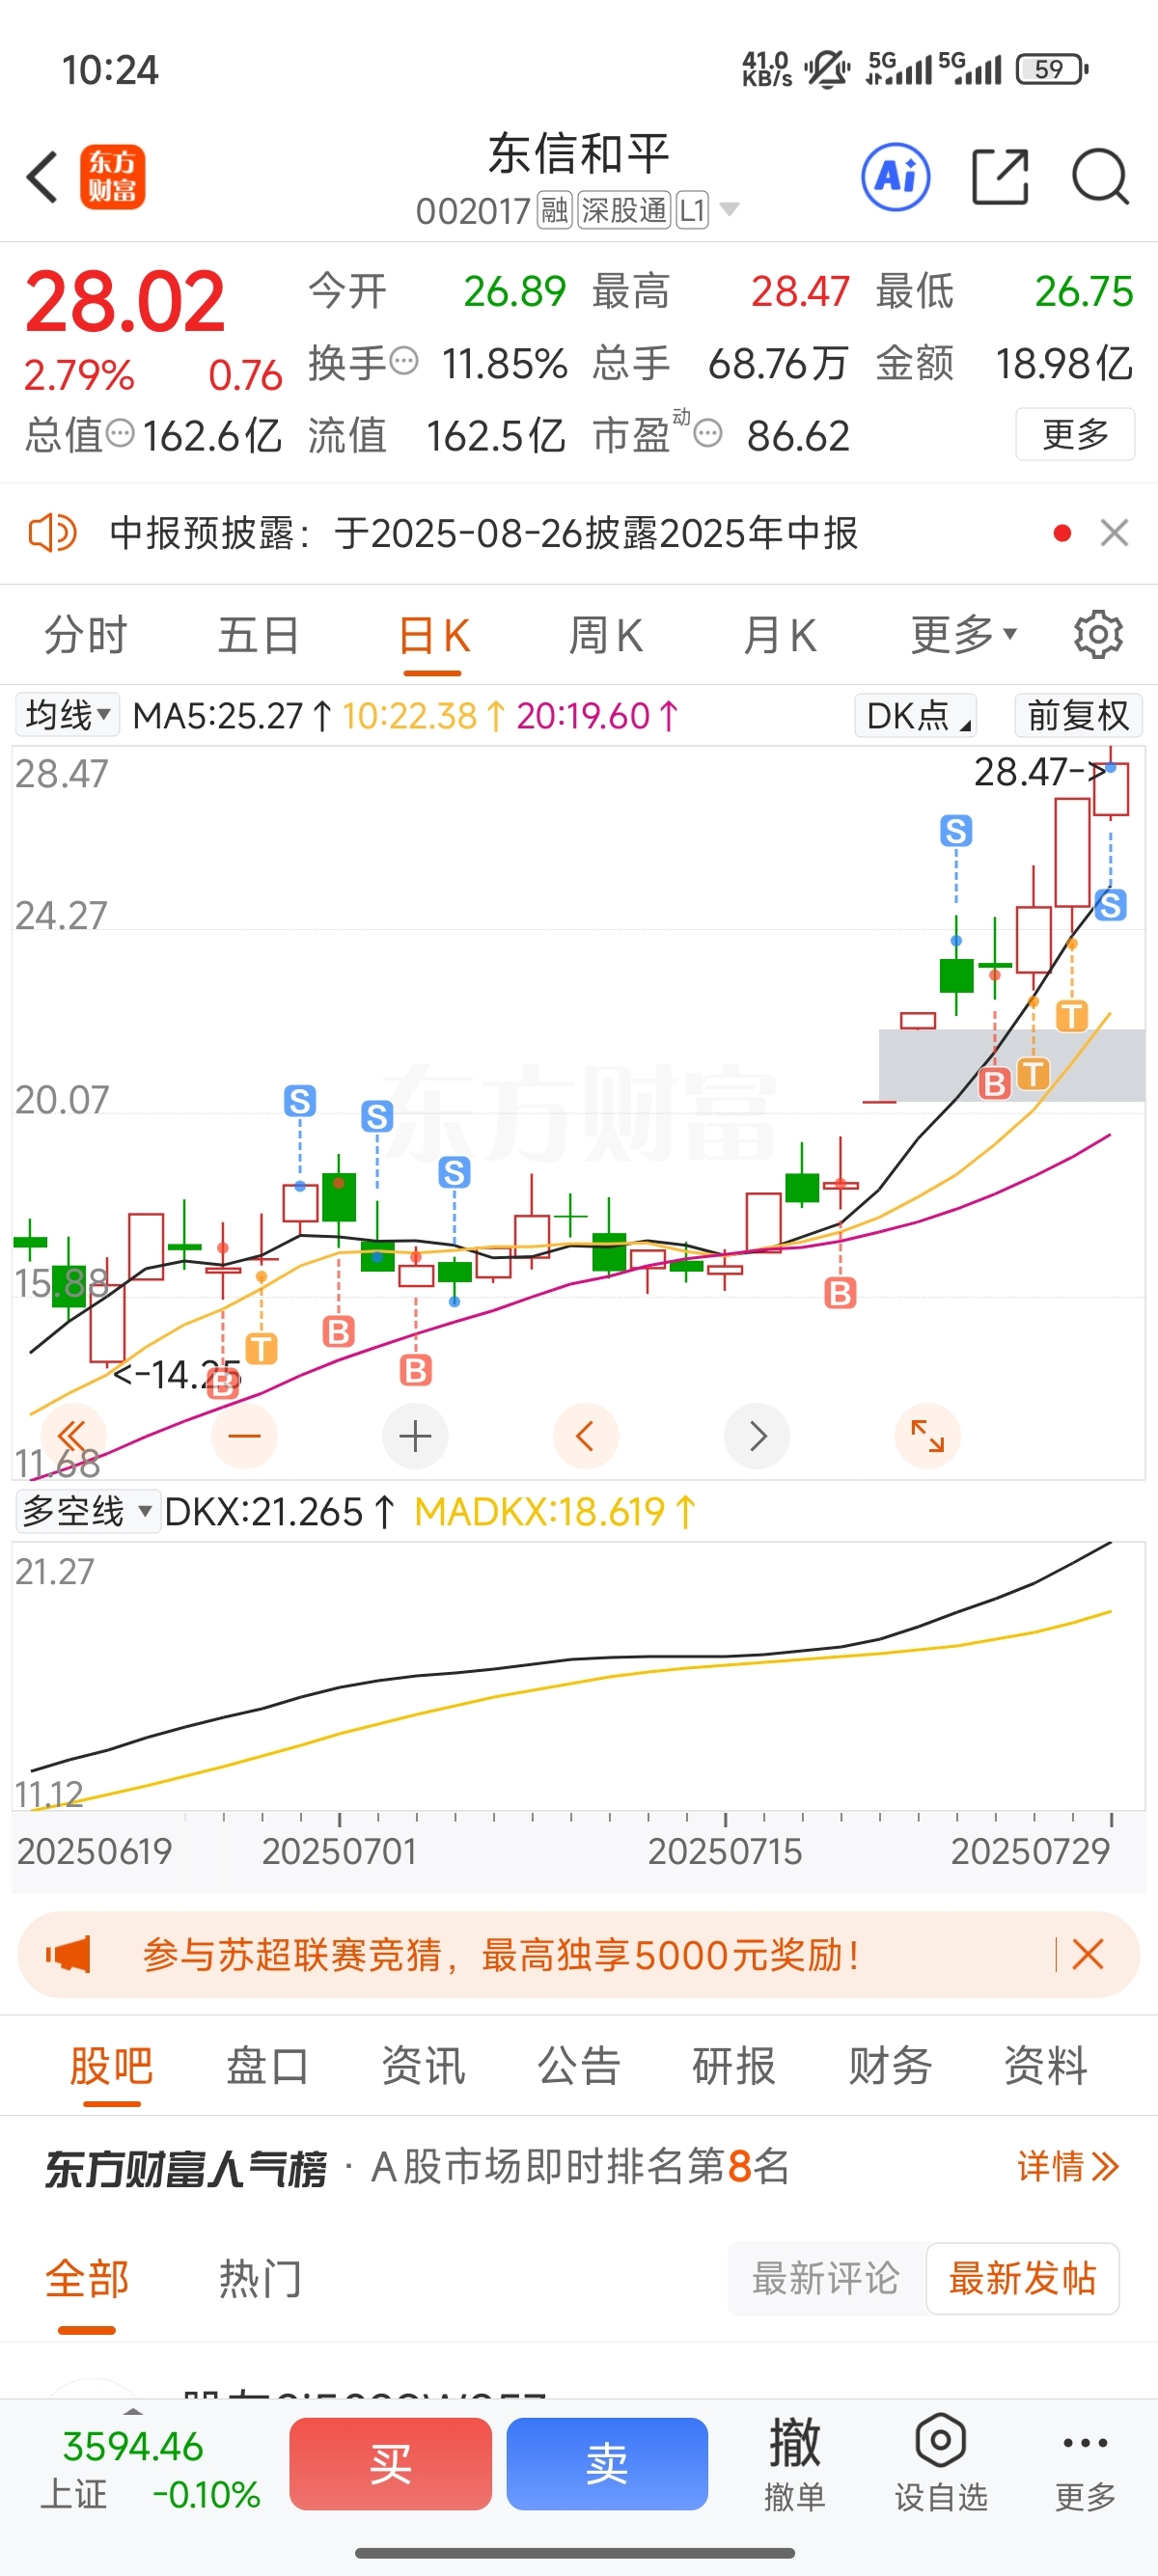Open the 股吧 tab
Screen dimensions: 1158x2576
coord(111,2066)
